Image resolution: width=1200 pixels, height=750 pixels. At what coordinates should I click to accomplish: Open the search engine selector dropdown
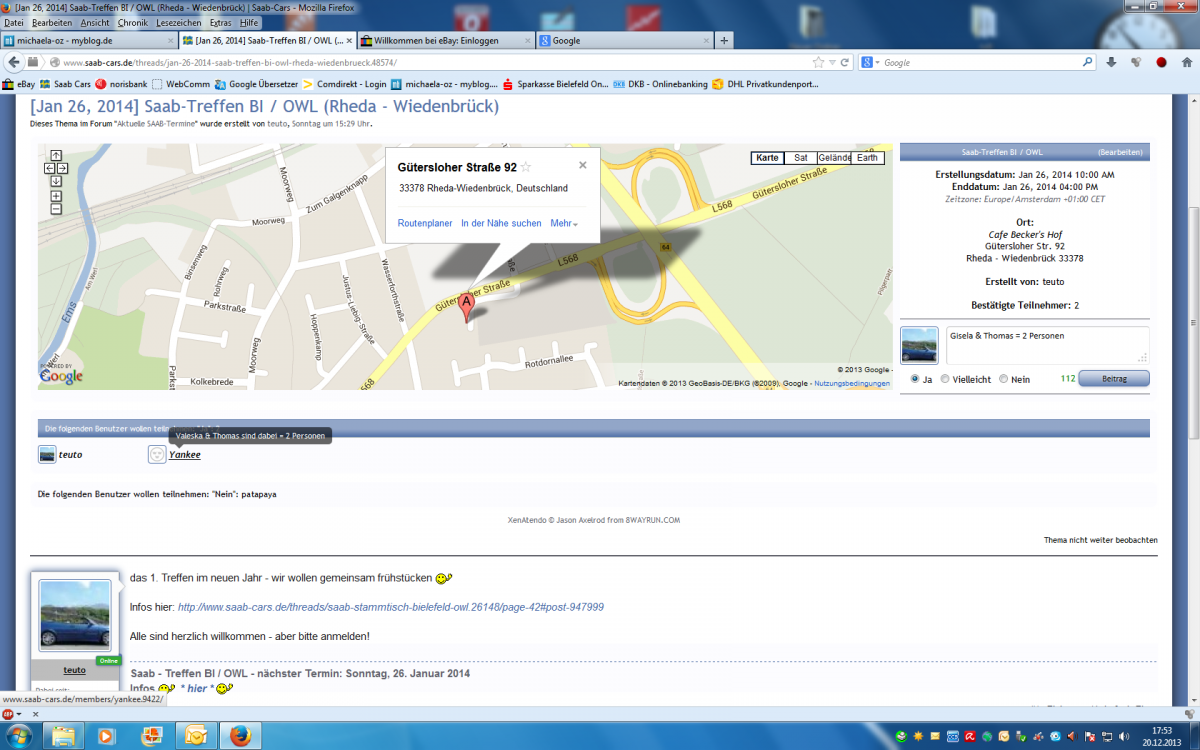871,62
